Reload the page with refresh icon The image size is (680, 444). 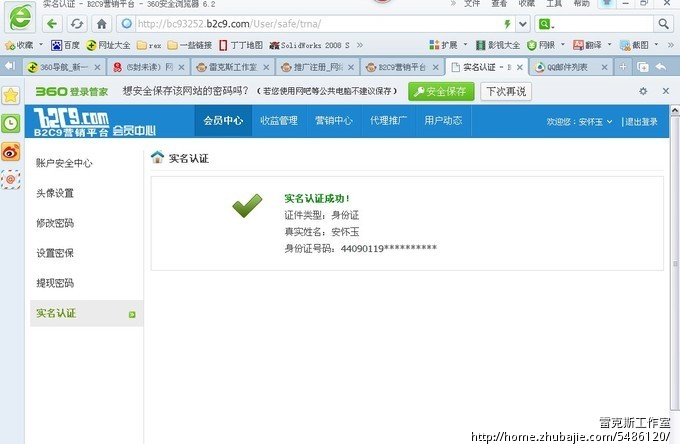pyautogui.click(x=77, y=24)
